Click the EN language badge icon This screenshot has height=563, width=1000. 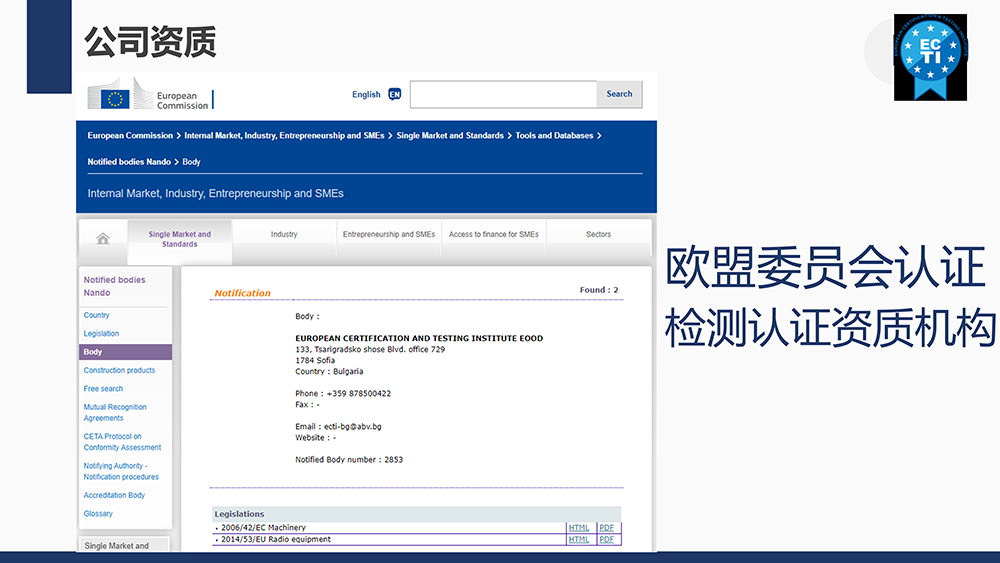click(x=394, y=94)
